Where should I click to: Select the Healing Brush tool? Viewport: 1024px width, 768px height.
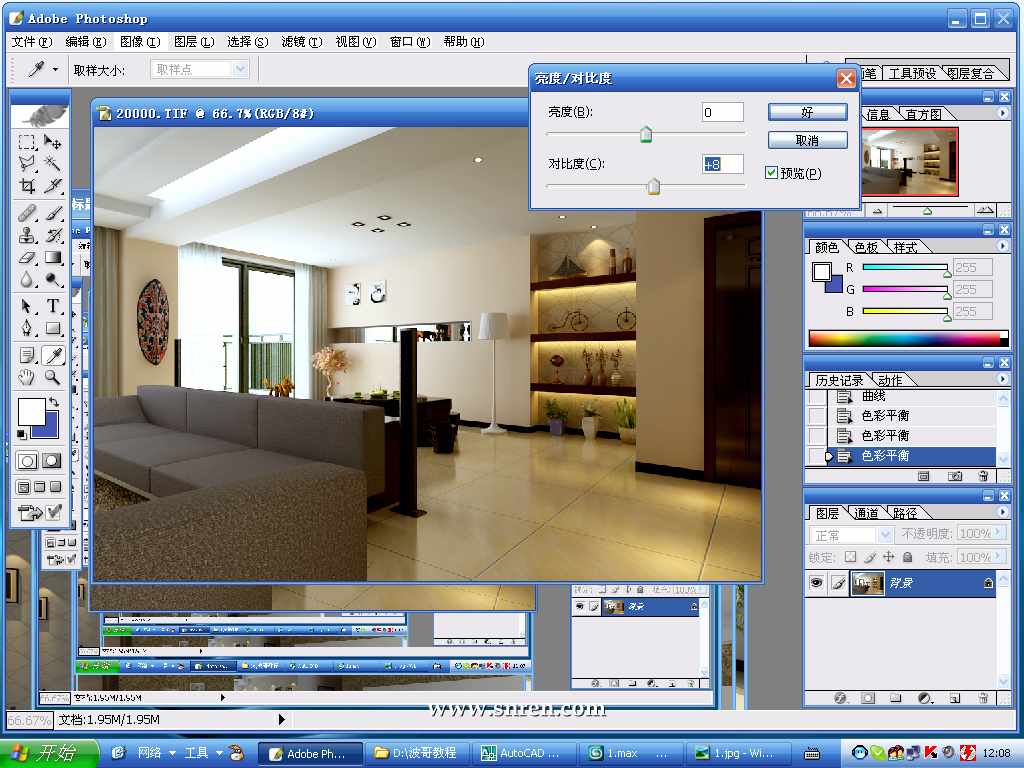click(27, 213)
